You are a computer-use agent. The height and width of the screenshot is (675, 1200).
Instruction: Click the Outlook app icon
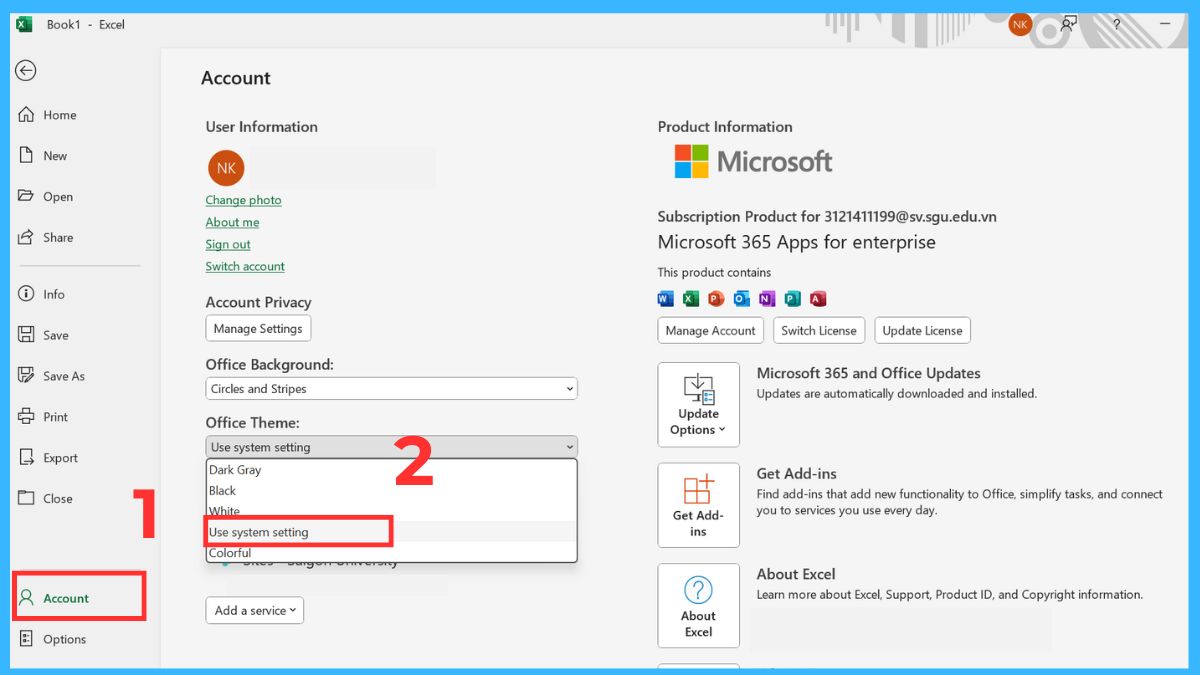click(742, 298)
